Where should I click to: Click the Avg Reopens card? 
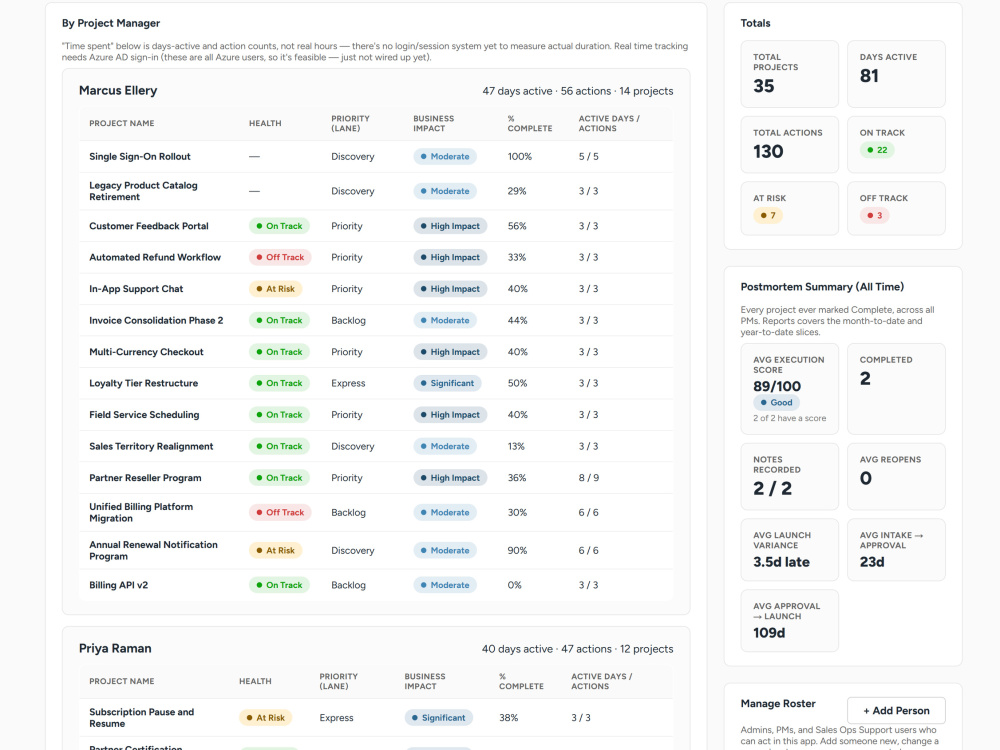[x=896, y=476]
